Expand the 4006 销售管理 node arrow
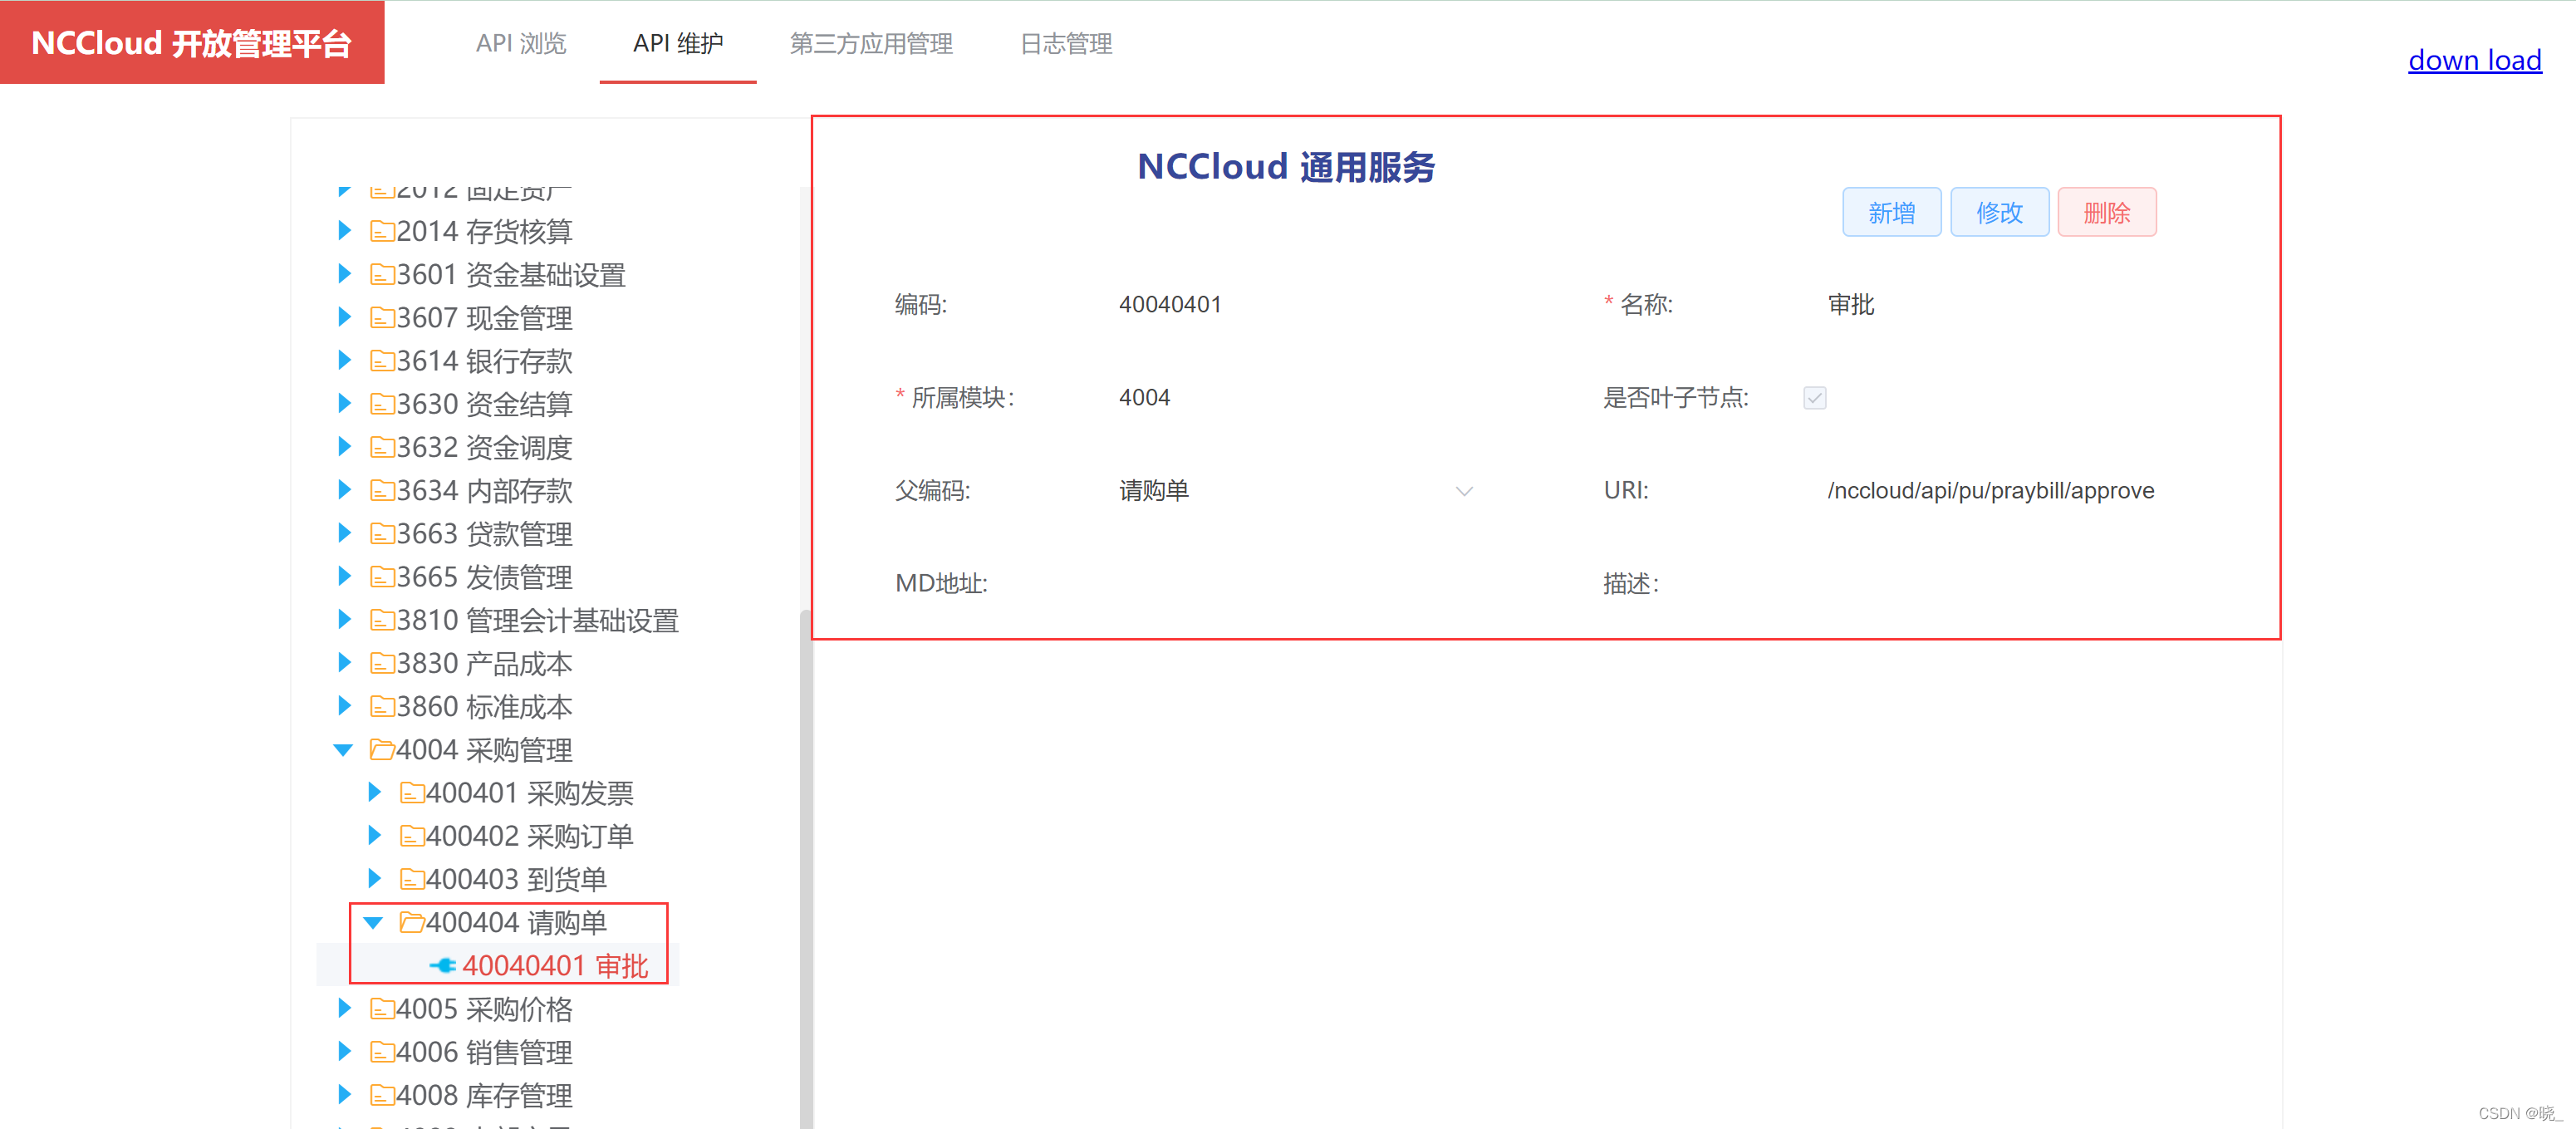The height and width of the screenshot is (1129, 2576). coord(344,1052)
